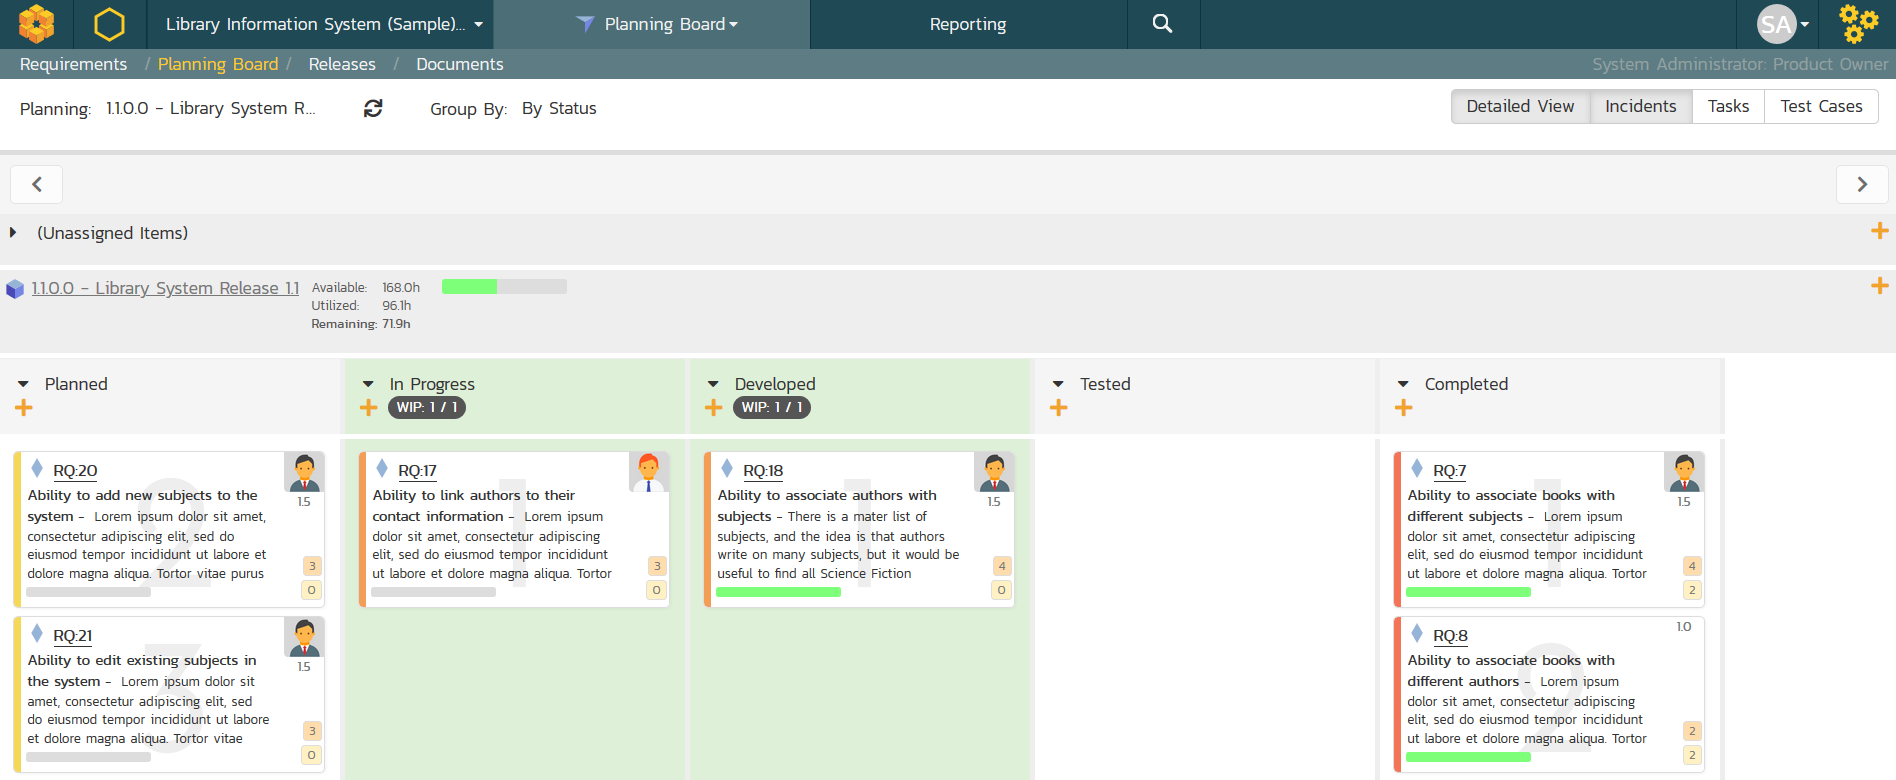Click the orange cube home logo
The height and width of the screenshot is (780, 1896).
tap(37, 24)
